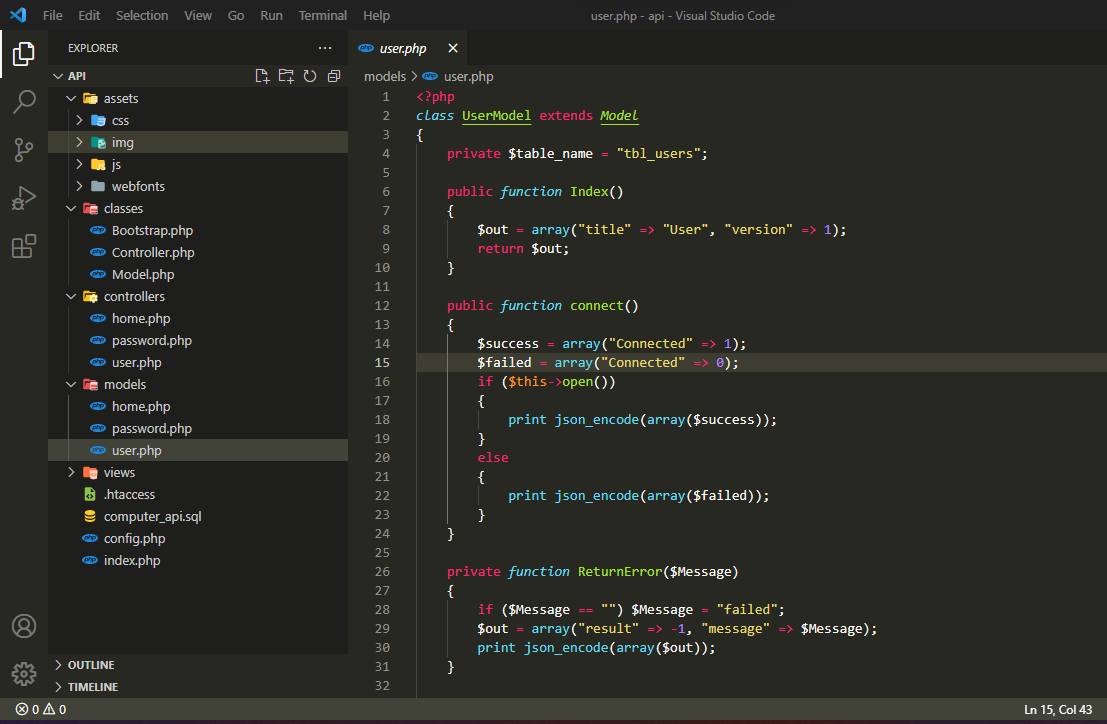Expand the css folder
Viewport: 1107px width, 724px height.
[x=120, y=120]
